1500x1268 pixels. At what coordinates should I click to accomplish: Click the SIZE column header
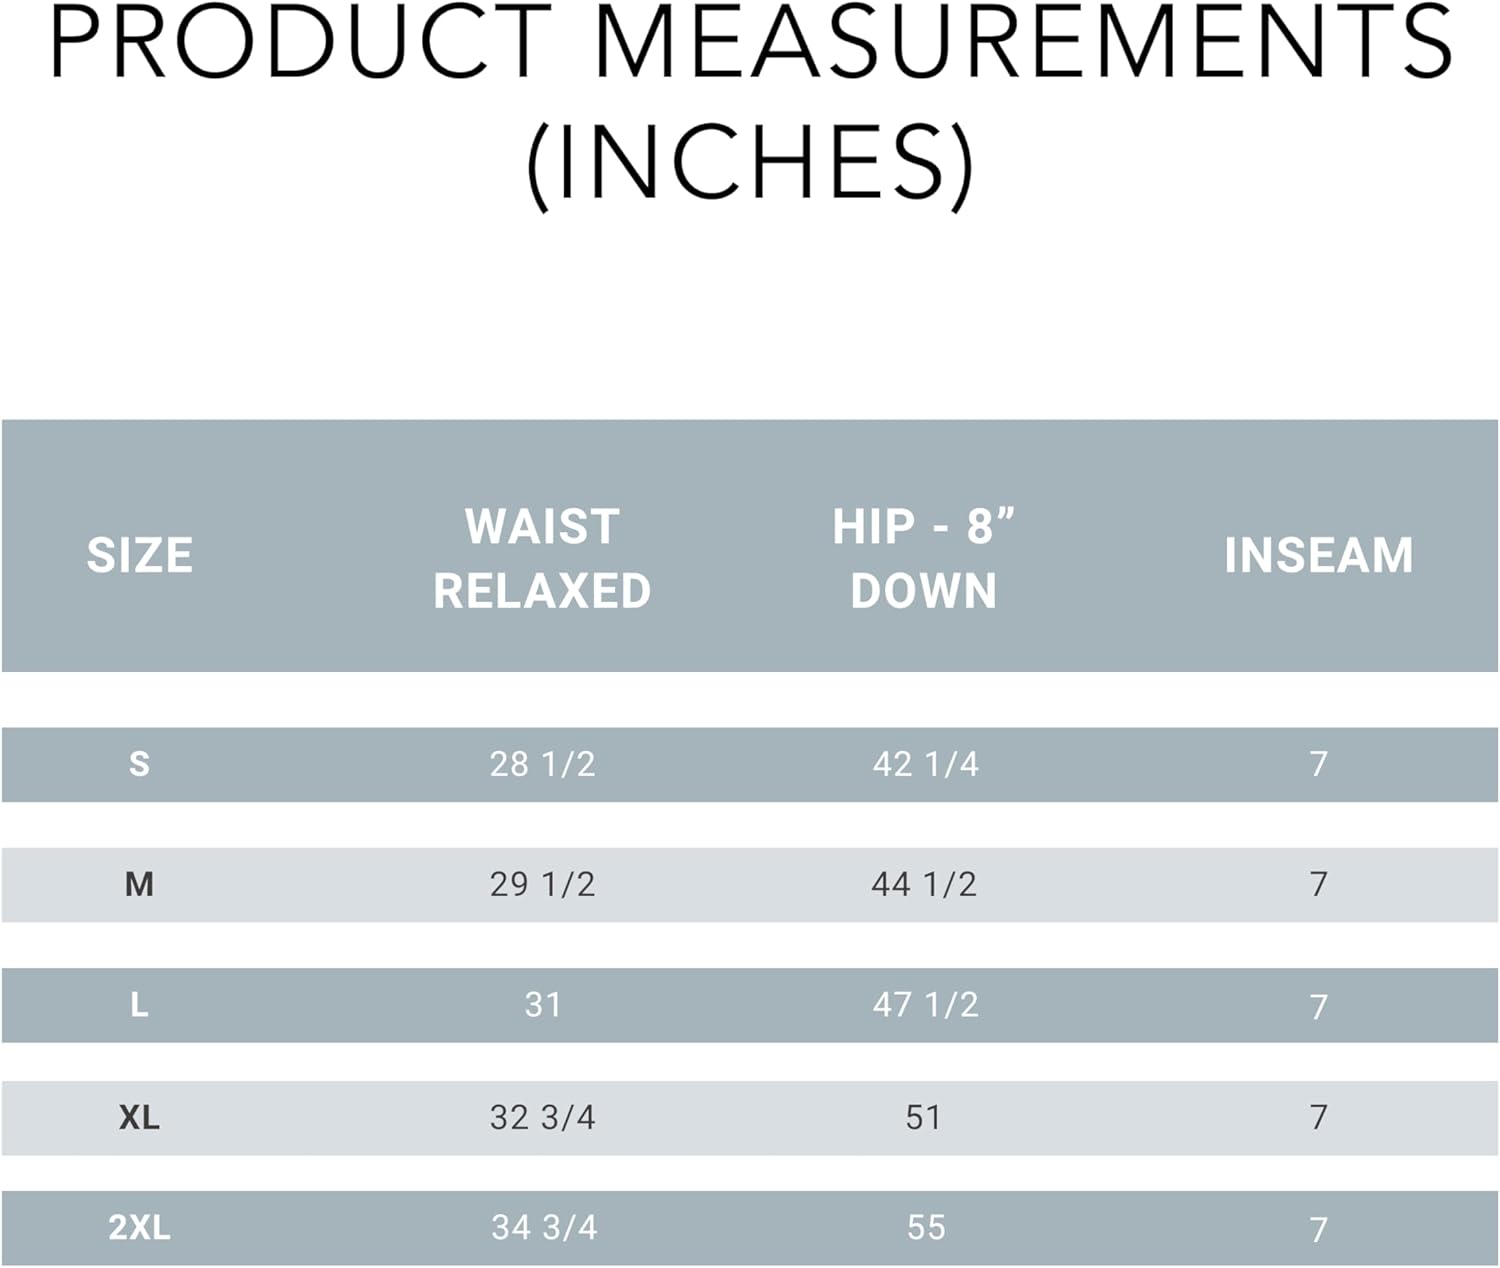[140, 555]
